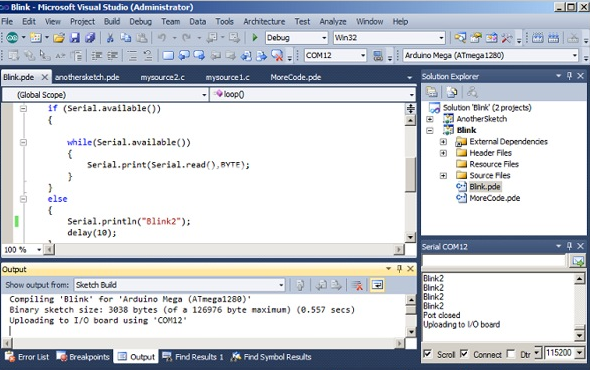Click the Undo arrow icon
Image resolution: width=590 pixels, height=370 pixels.
click(x=162, y=38)
